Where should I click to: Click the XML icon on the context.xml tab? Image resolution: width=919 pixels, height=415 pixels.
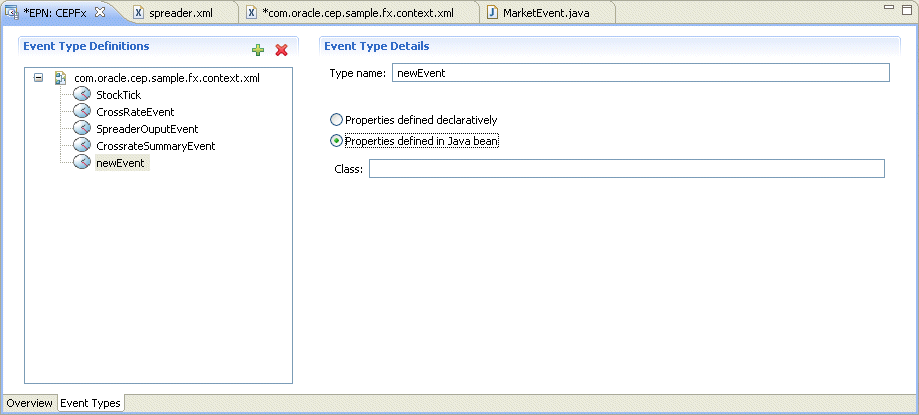[251, 13]
